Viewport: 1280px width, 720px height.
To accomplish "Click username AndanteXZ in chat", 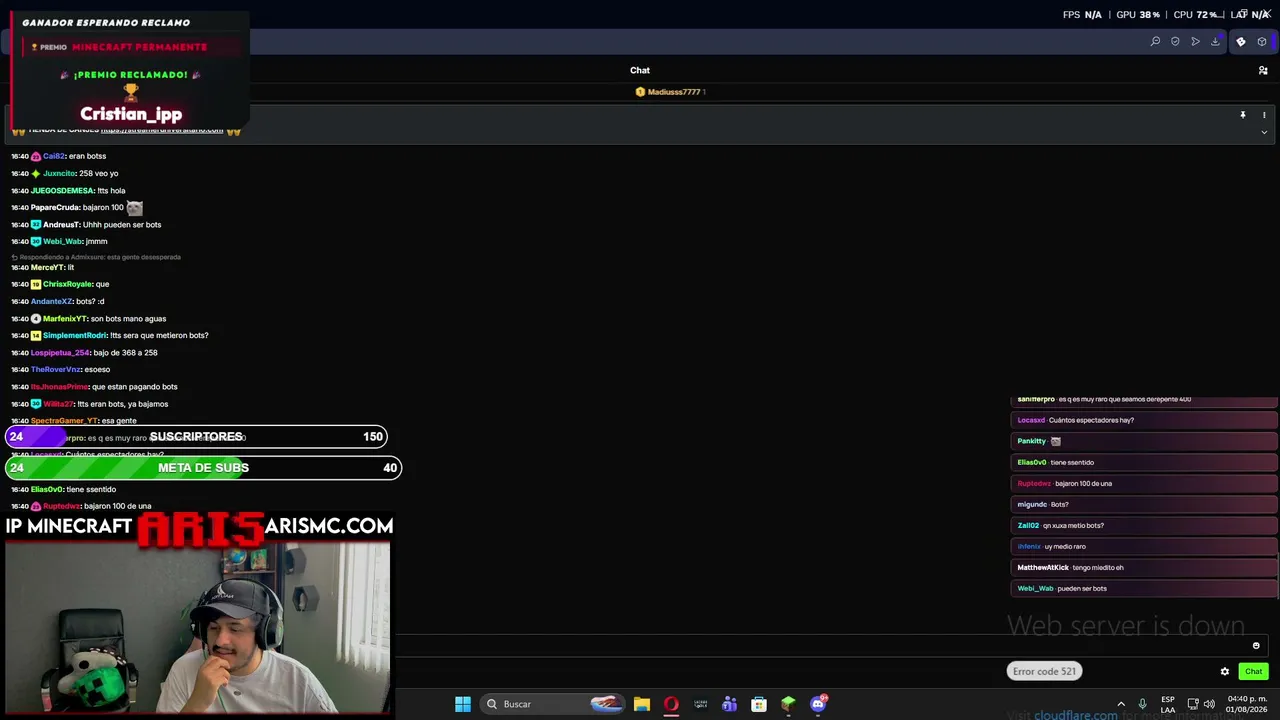I will (52, 301).
